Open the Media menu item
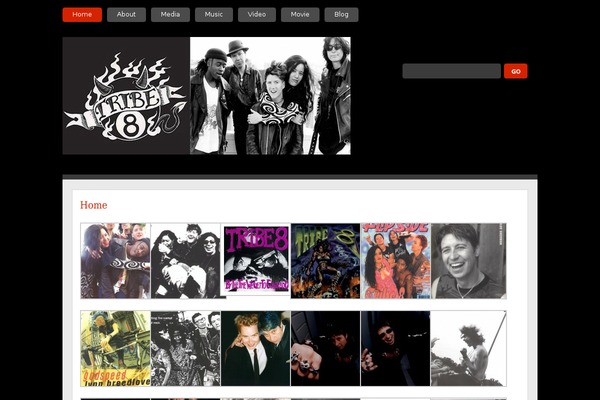This screenshot has height=400, width=600. [170, 15]
